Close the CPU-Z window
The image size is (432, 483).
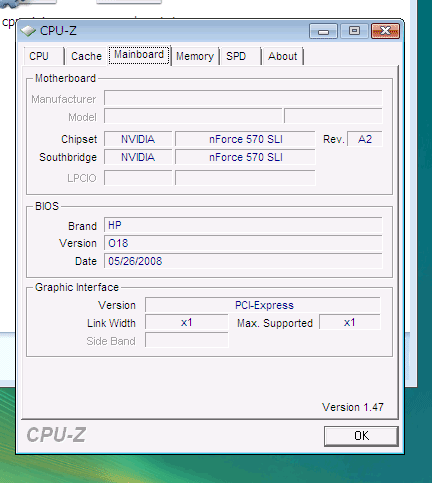(385, 31)
